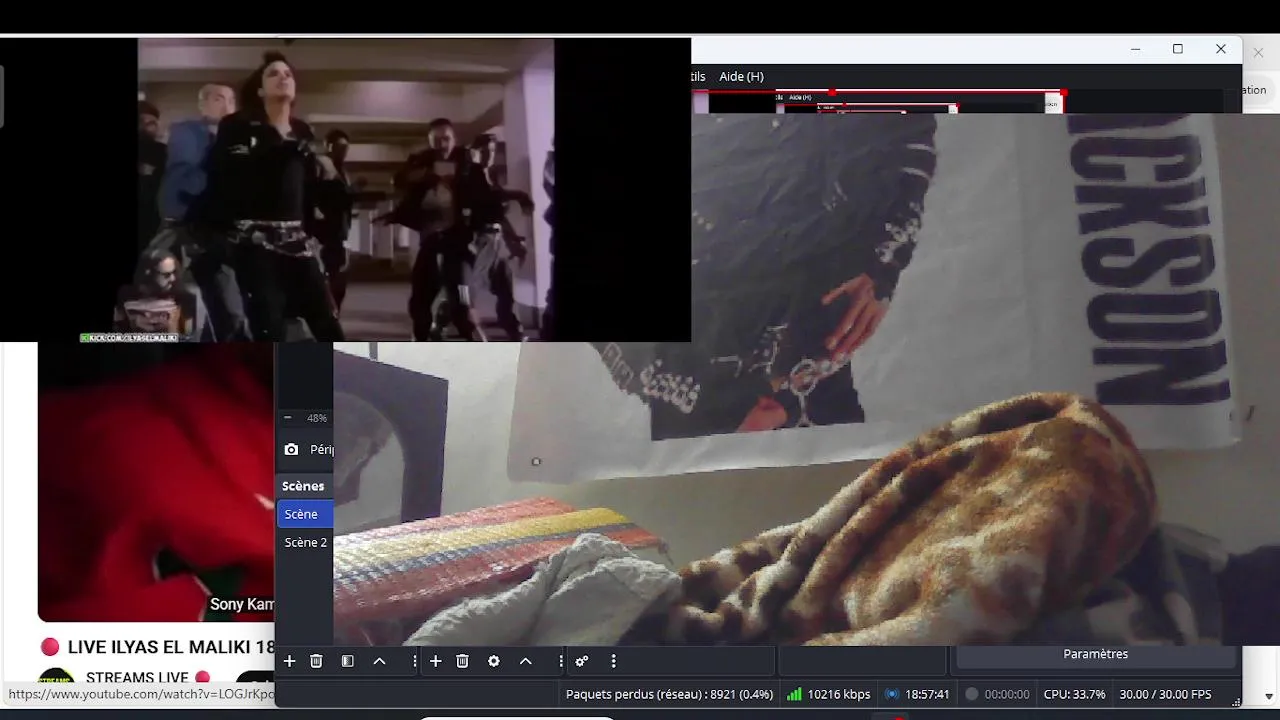Select the Scène 2 scene
The height and width of the screenshot is (720, 1280).
[x=304, y=542]
